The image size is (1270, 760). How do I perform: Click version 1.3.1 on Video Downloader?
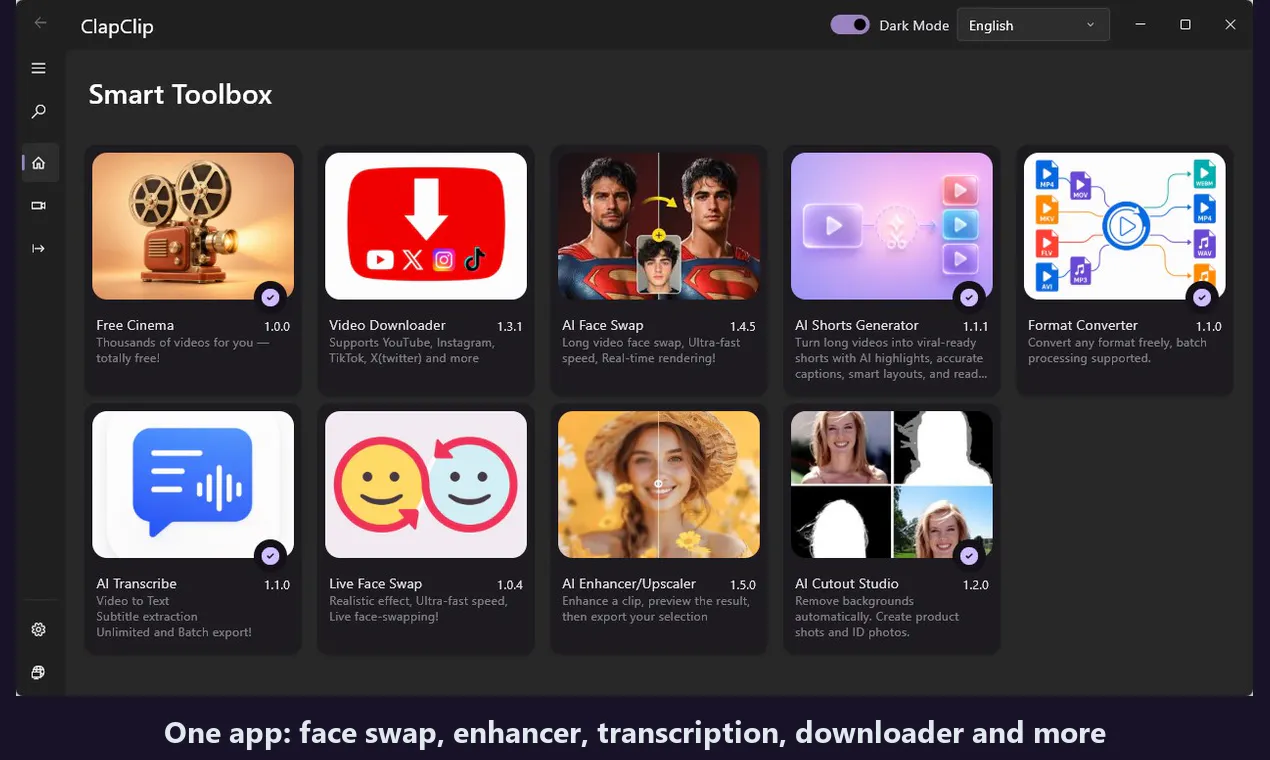tap(510, 327)
